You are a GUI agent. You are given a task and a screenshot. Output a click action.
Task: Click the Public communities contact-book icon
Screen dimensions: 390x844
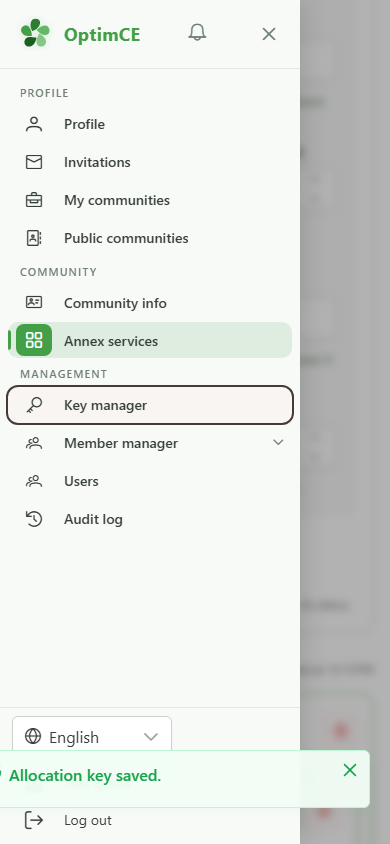pos(34,238)
